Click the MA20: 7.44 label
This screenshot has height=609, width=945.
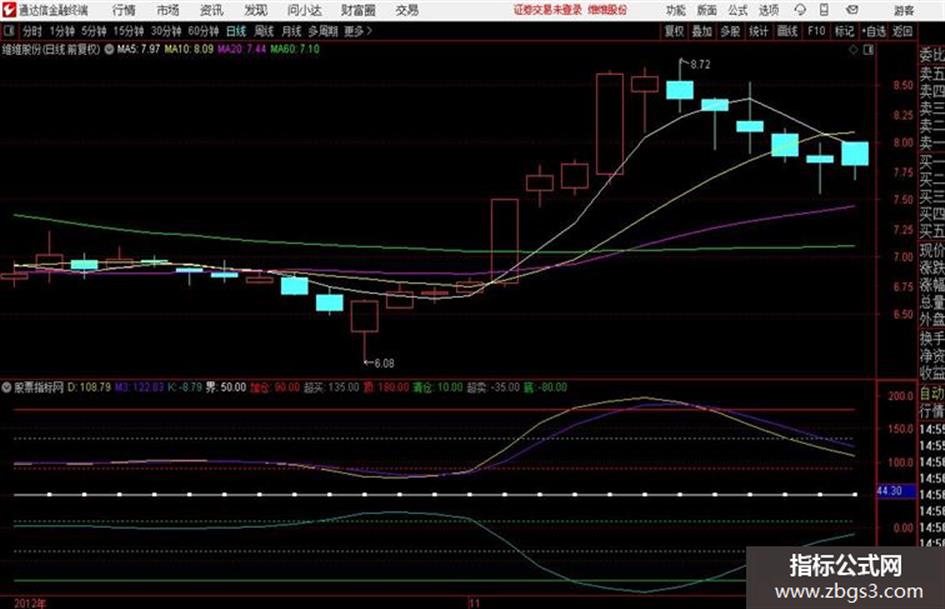click(242, 49)
